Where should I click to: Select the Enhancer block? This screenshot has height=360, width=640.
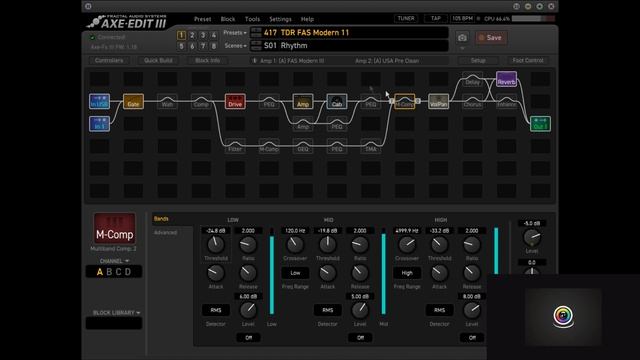pos(506,101)
